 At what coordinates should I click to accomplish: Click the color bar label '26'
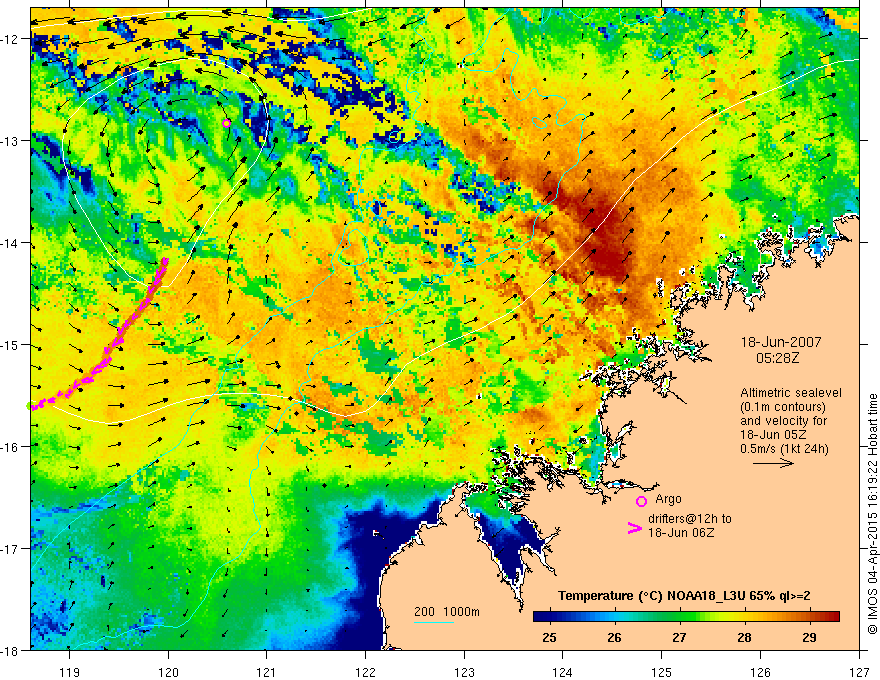(x=615, y=637)
